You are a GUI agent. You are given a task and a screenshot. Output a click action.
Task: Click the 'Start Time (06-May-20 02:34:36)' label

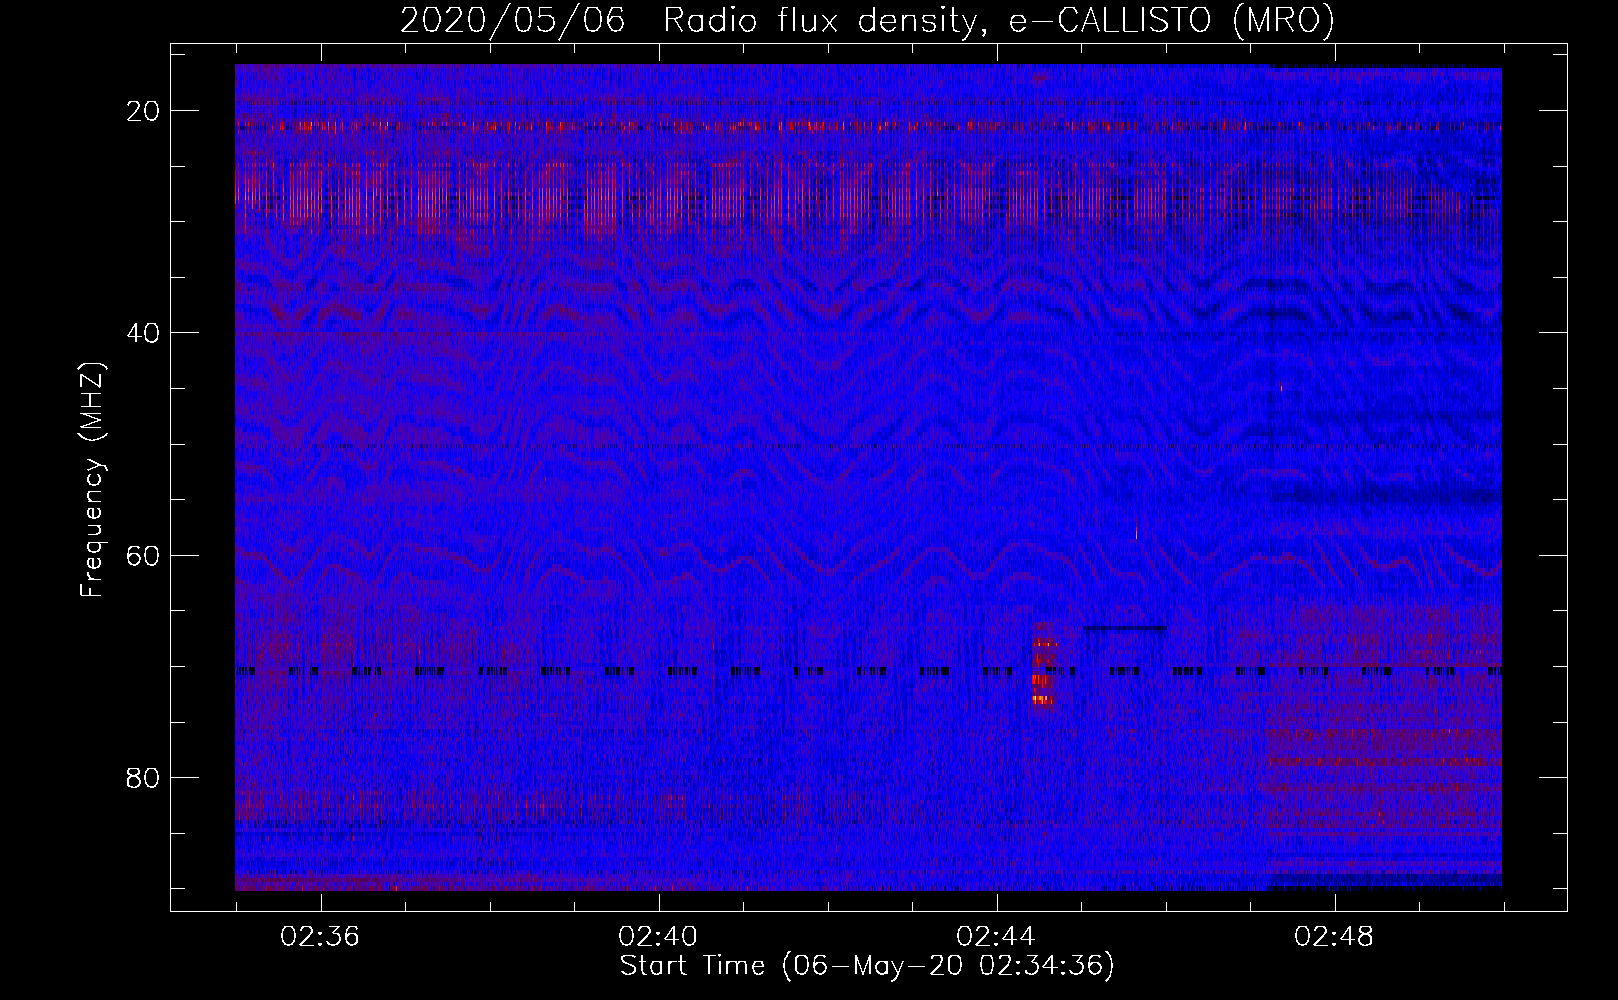867,966
